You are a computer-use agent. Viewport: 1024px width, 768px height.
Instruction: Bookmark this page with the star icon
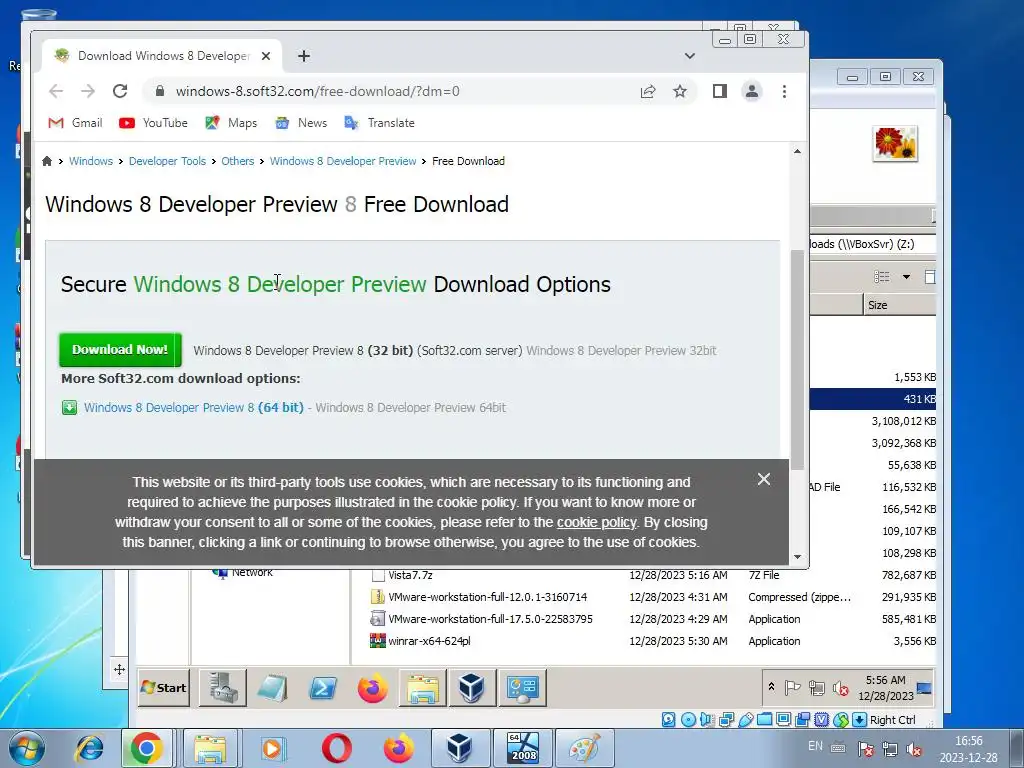[680, 91]
